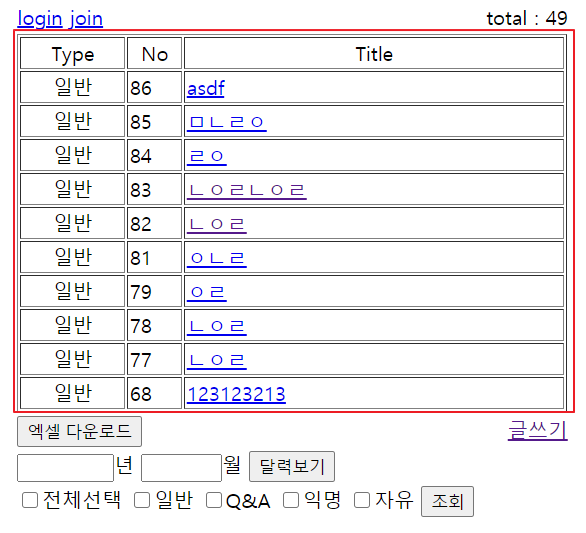Select the cell with number 82
This screenshot has height=533, width=586.
click(154, 223)
